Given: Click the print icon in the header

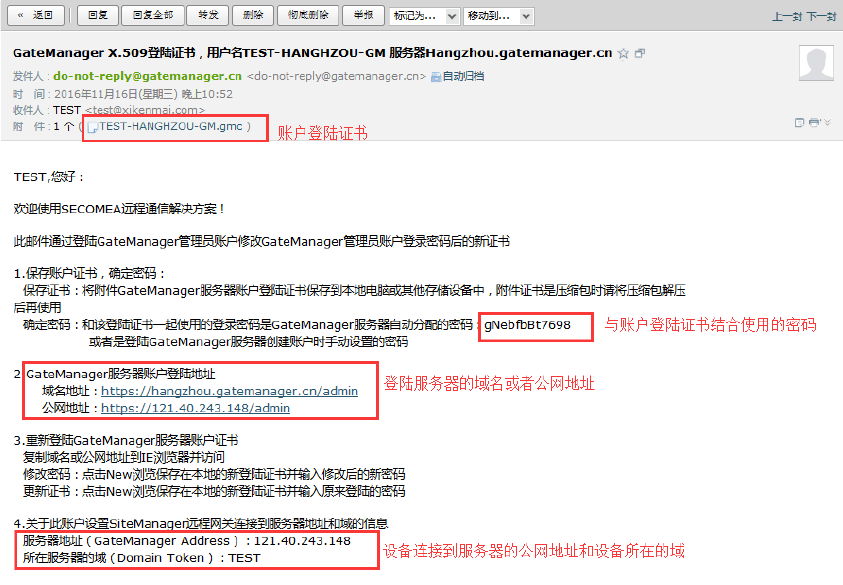Looking at the screenshot, I should click(814, 123).
